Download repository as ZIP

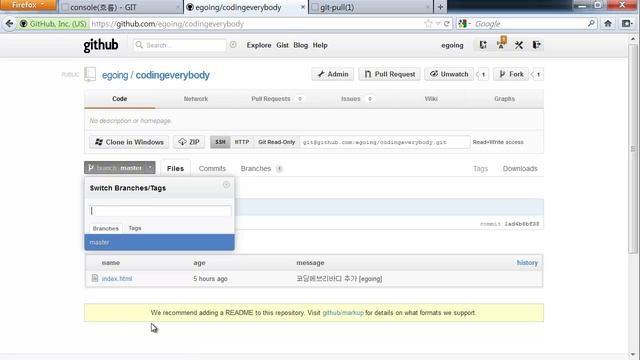pos(189,142)
